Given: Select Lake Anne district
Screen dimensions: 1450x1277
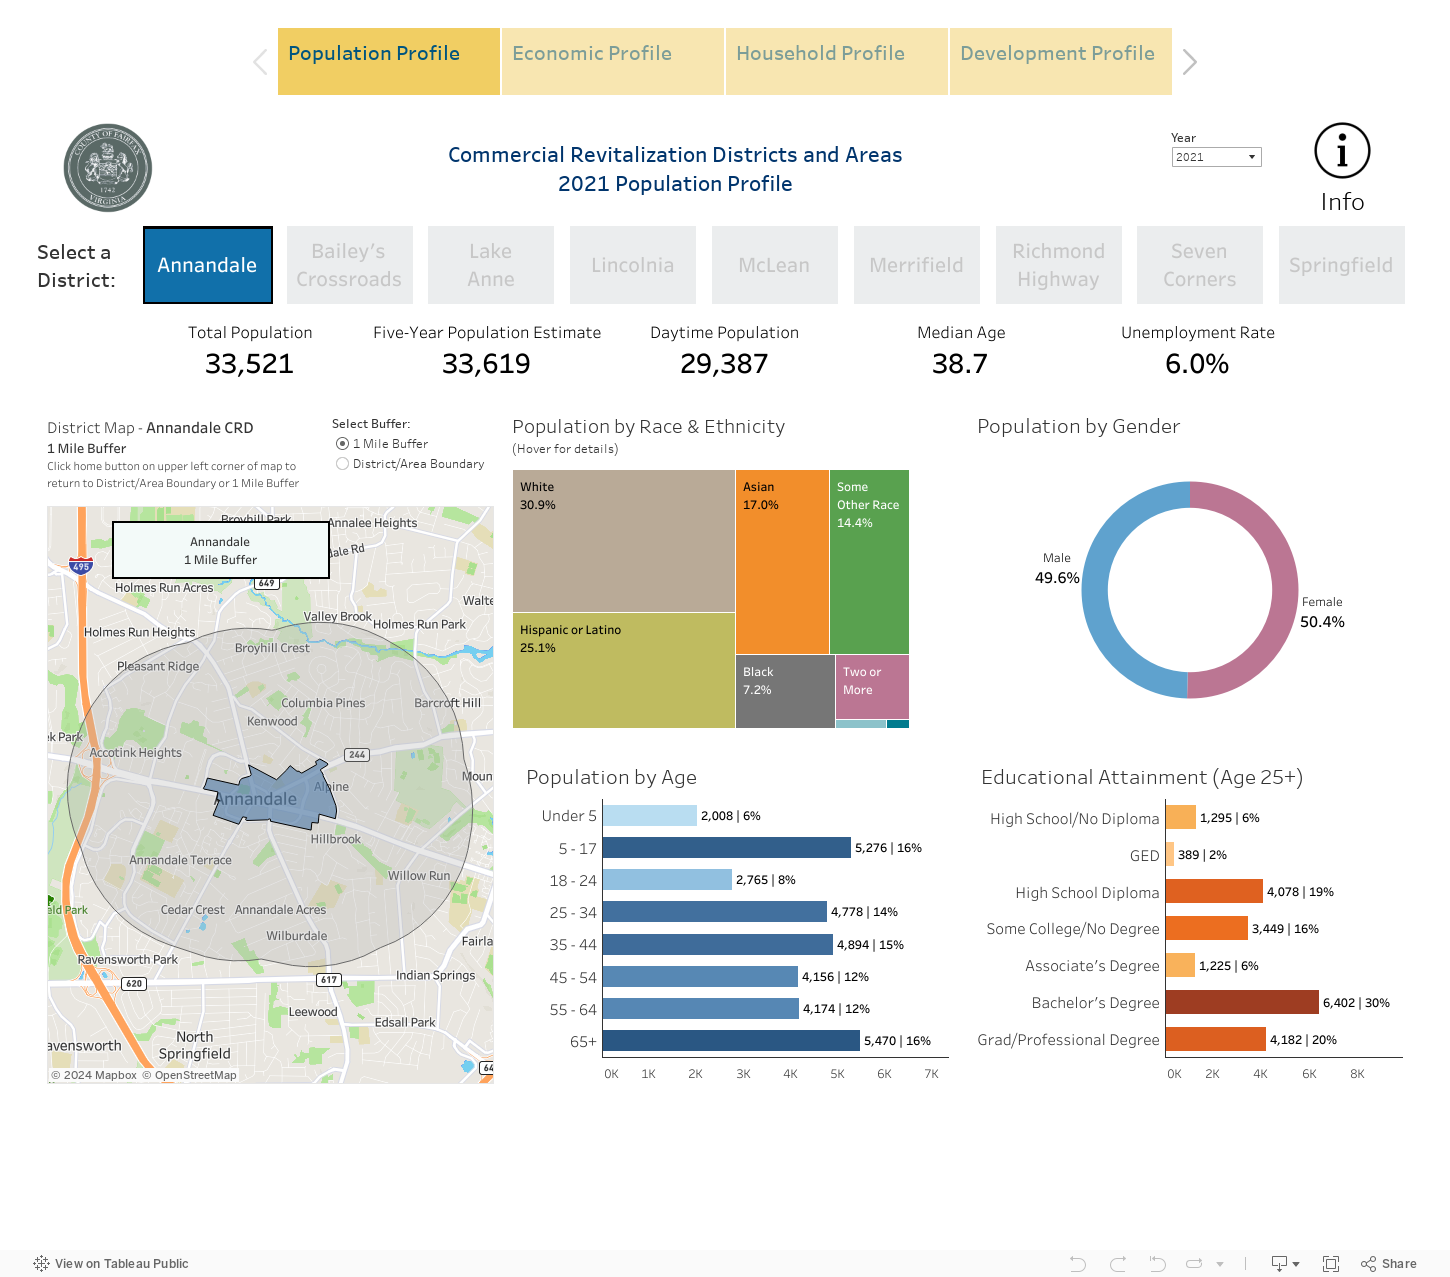Looking at the screenshot, I should (491, 265).
